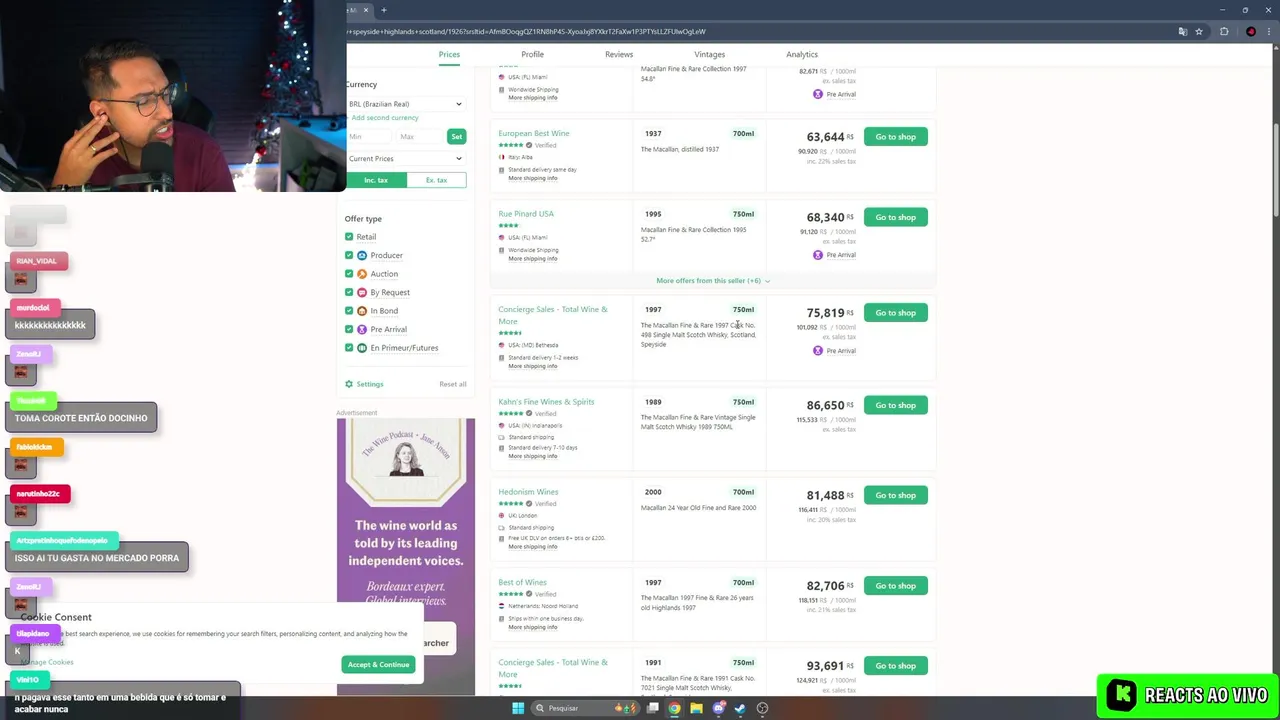Toggle the In Bond checkbox
Image resolution: width=1280 pixels, height=720 pixels.
(349, 310)
